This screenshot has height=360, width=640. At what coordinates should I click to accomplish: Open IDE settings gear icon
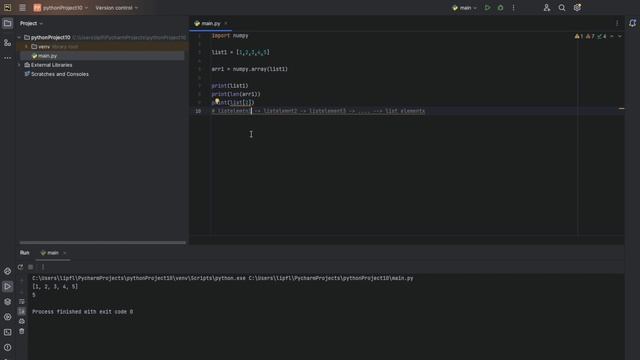[577, 8]
